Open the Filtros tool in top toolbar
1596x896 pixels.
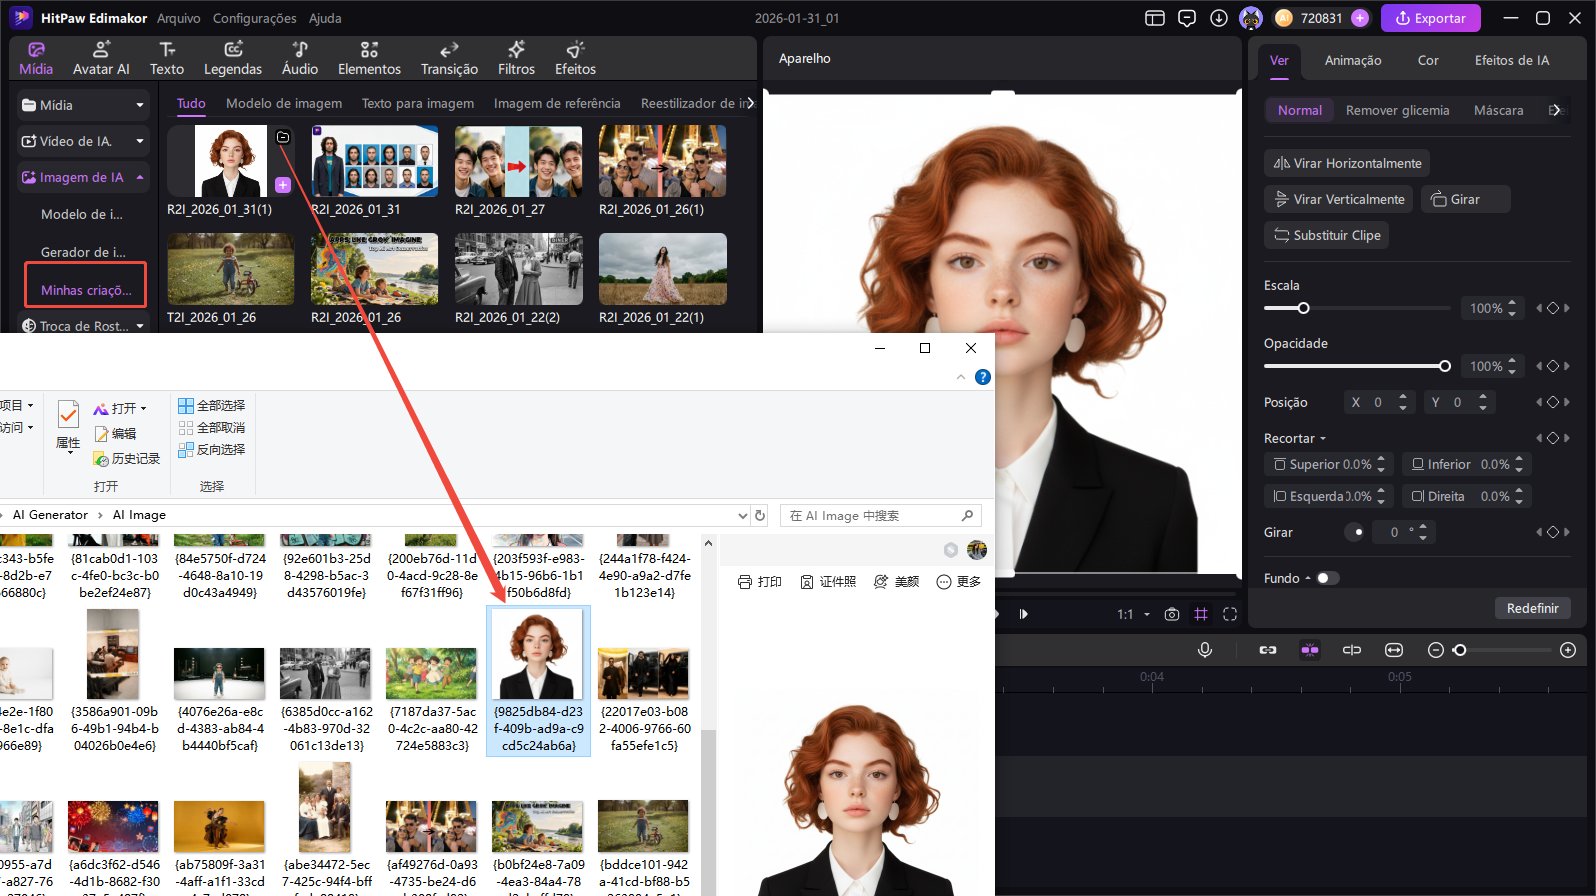(x=516, y=58)
